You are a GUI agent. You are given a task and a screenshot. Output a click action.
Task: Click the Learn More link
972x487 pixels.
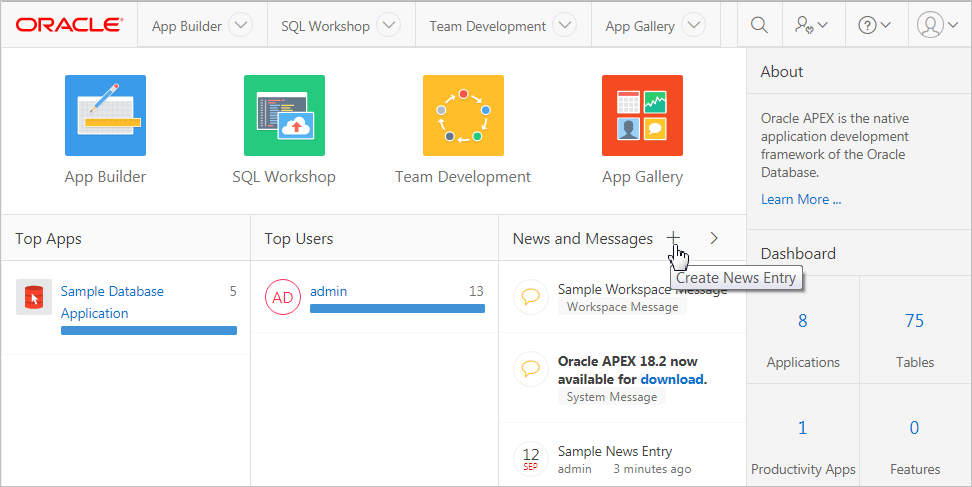[x=801, y=199]
